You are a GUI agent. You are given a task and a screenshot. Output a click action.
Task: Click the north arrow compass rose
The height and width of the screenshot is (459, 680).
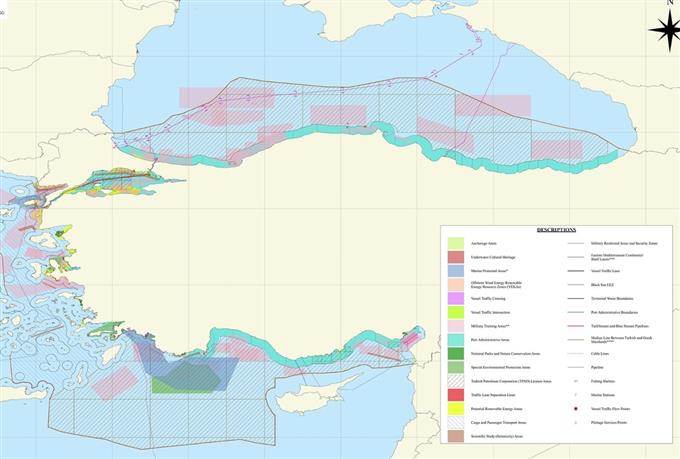pyautogui.click(x=664, y=30)
